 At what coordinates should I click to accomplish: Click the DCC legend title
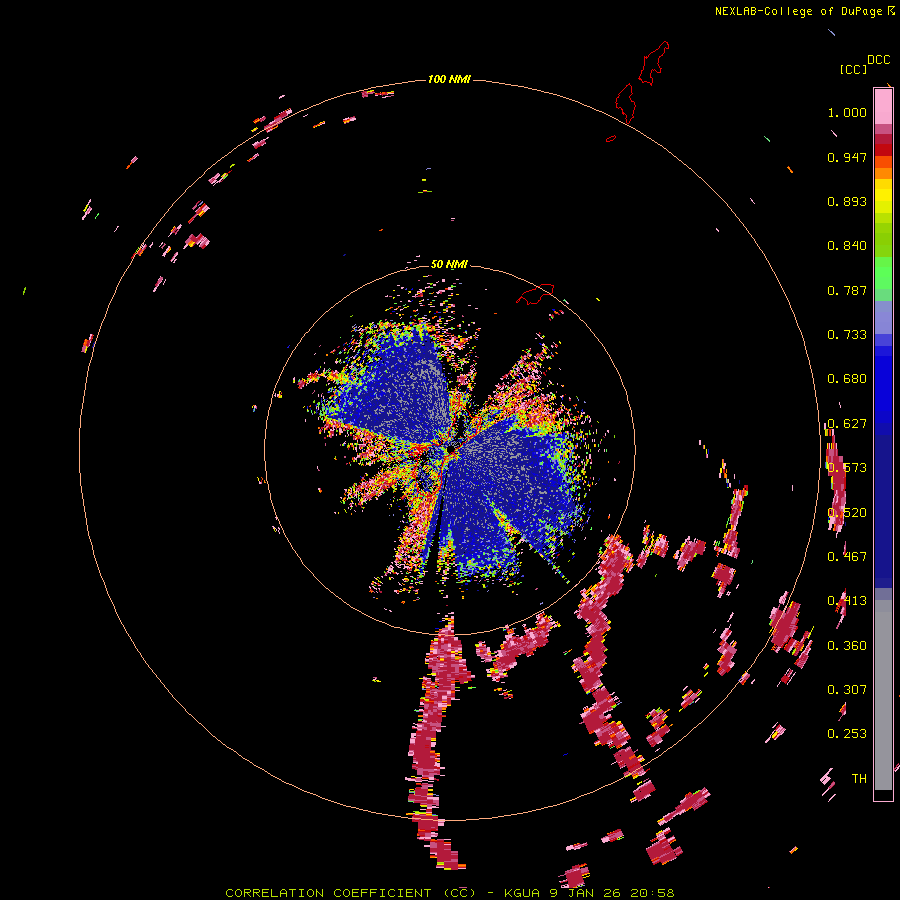pos(879,60)
